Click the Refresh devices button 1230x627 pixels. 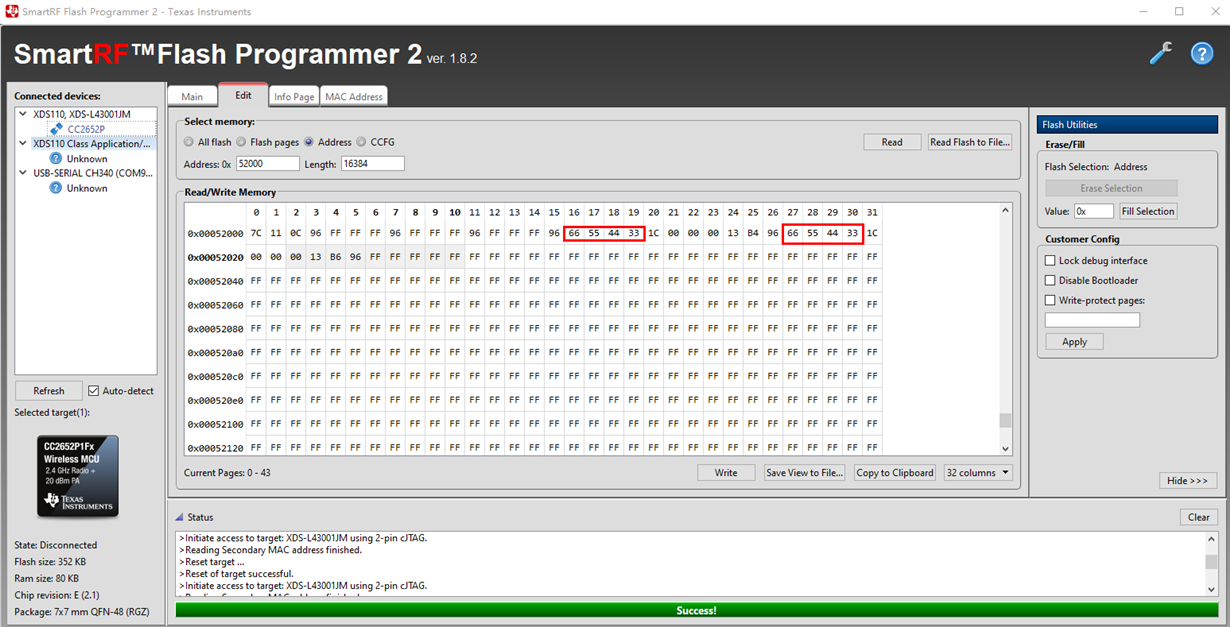[x=48, y=391]
